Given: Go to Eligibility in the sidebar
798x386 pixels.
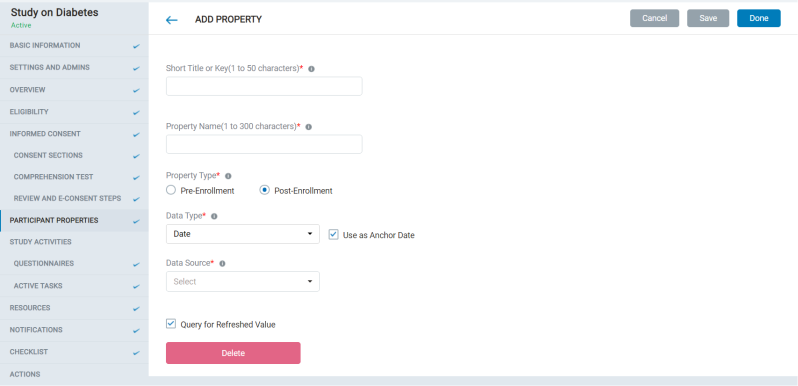Looking at the screenshot, I should click(x=29, y=112).
